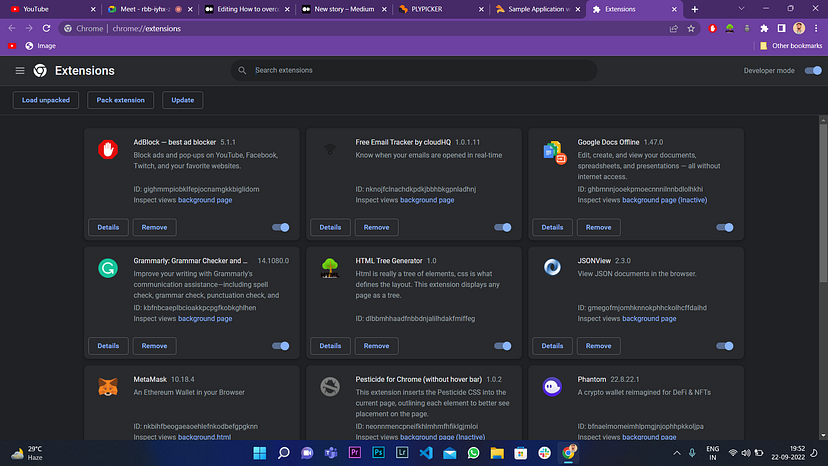Reload the page with the refresh icon

coord(46,29)
